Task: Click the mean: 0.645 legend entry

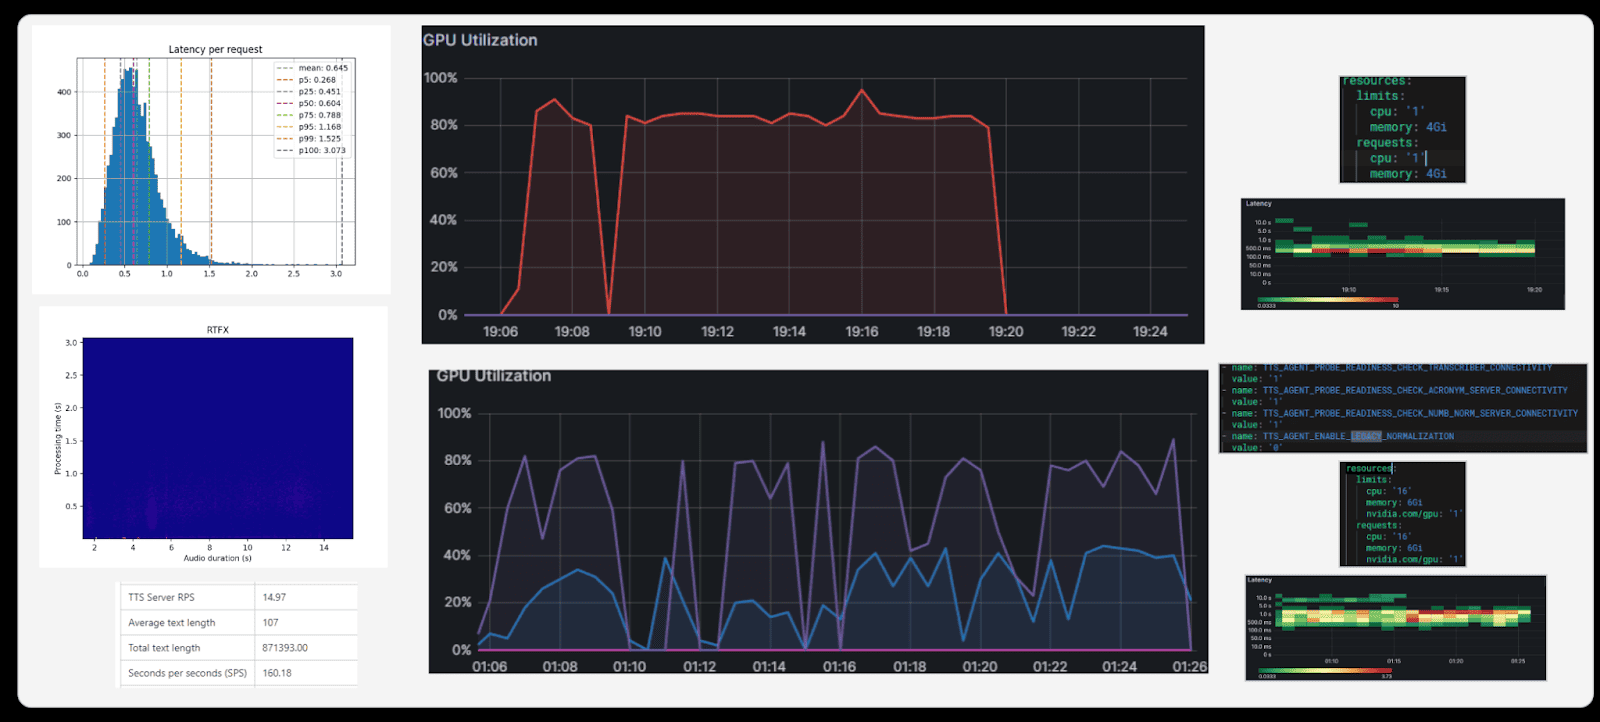Action: tap(322, 68)
